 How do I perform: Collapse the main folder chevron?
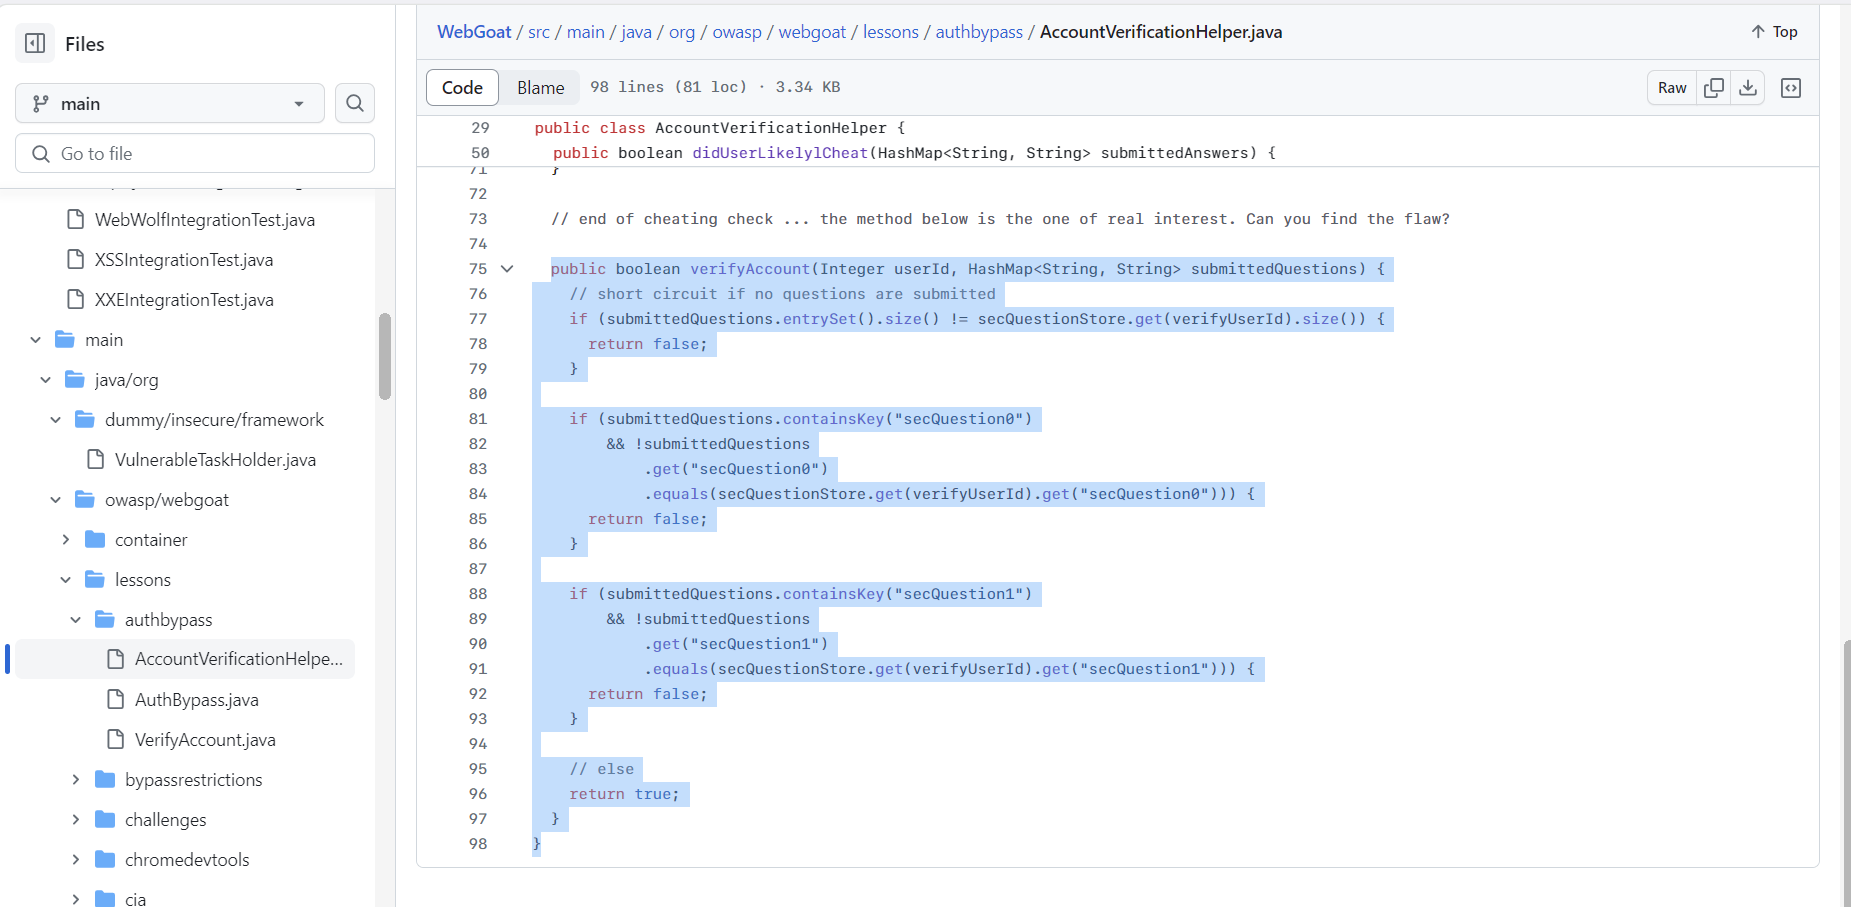pyautogui.click(x=35, y=340)
